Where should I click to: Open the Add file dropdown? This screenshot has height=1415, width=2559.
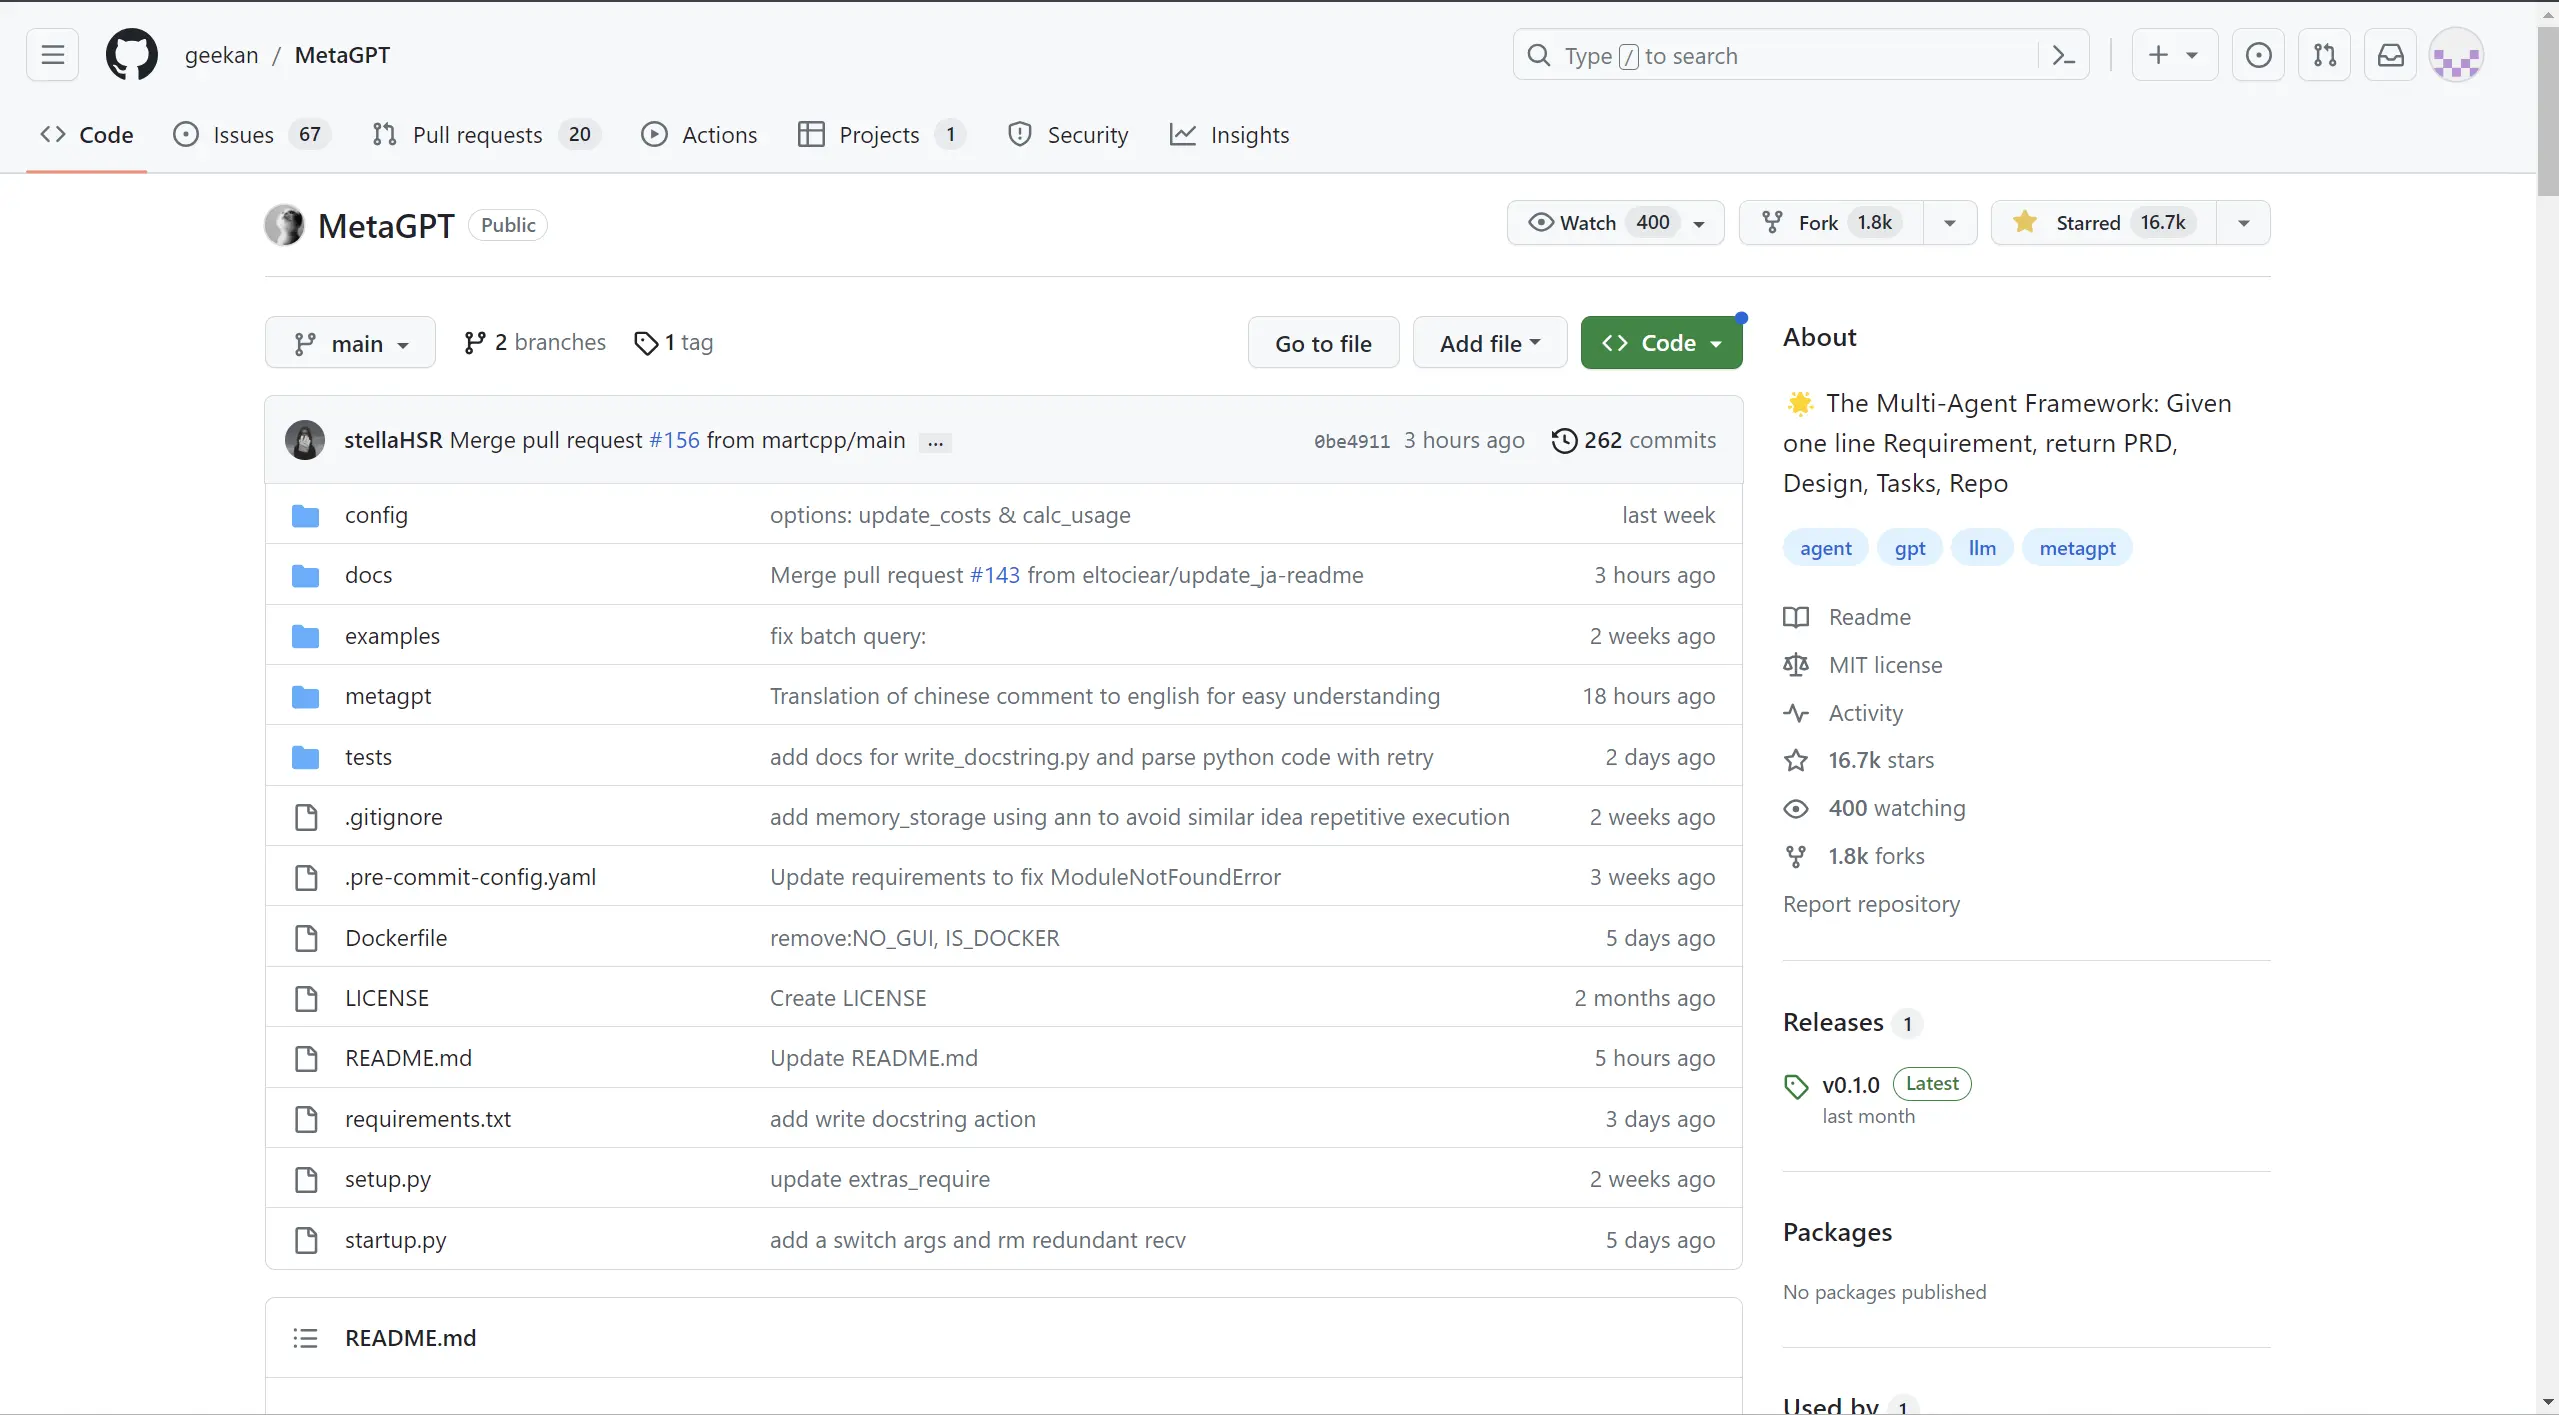pos(1489,343)
